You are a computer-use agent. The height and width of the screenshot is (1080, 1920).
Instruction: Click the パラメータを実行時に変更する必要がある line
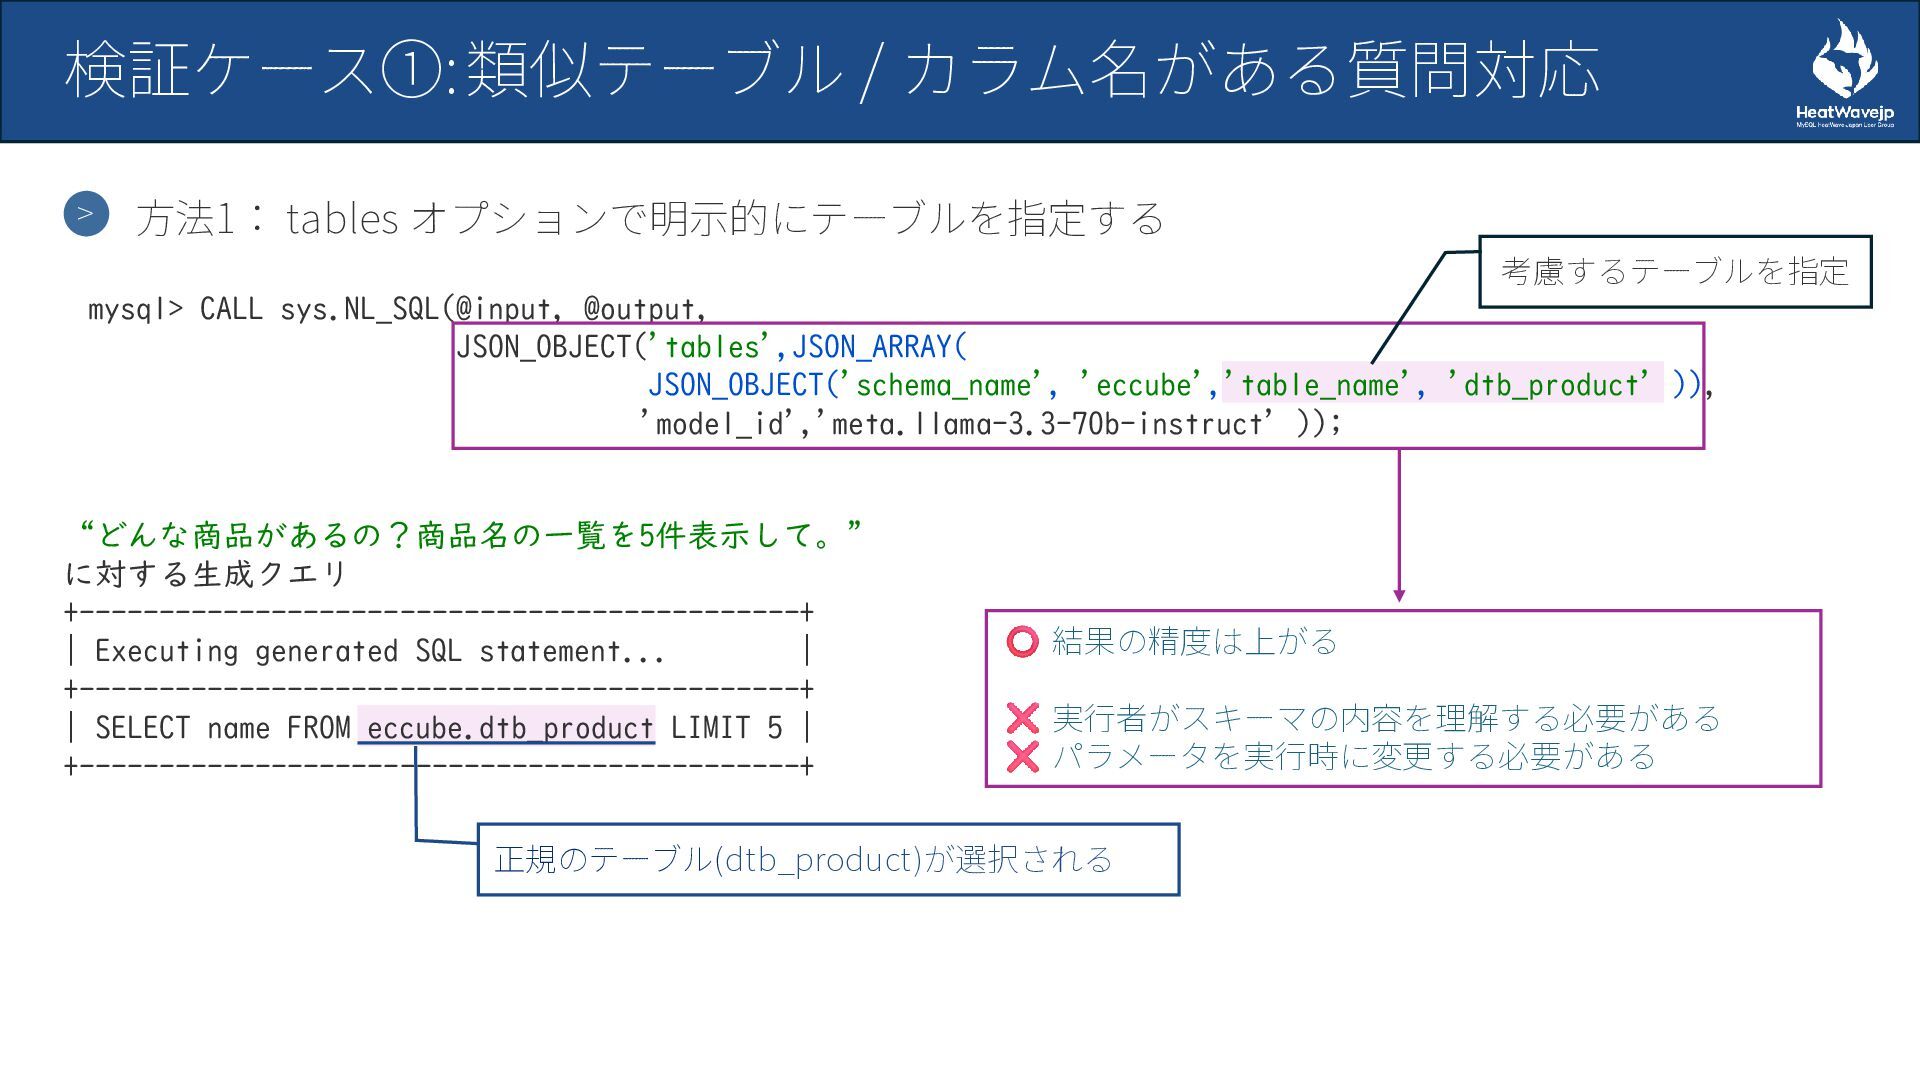(1354, 757)
